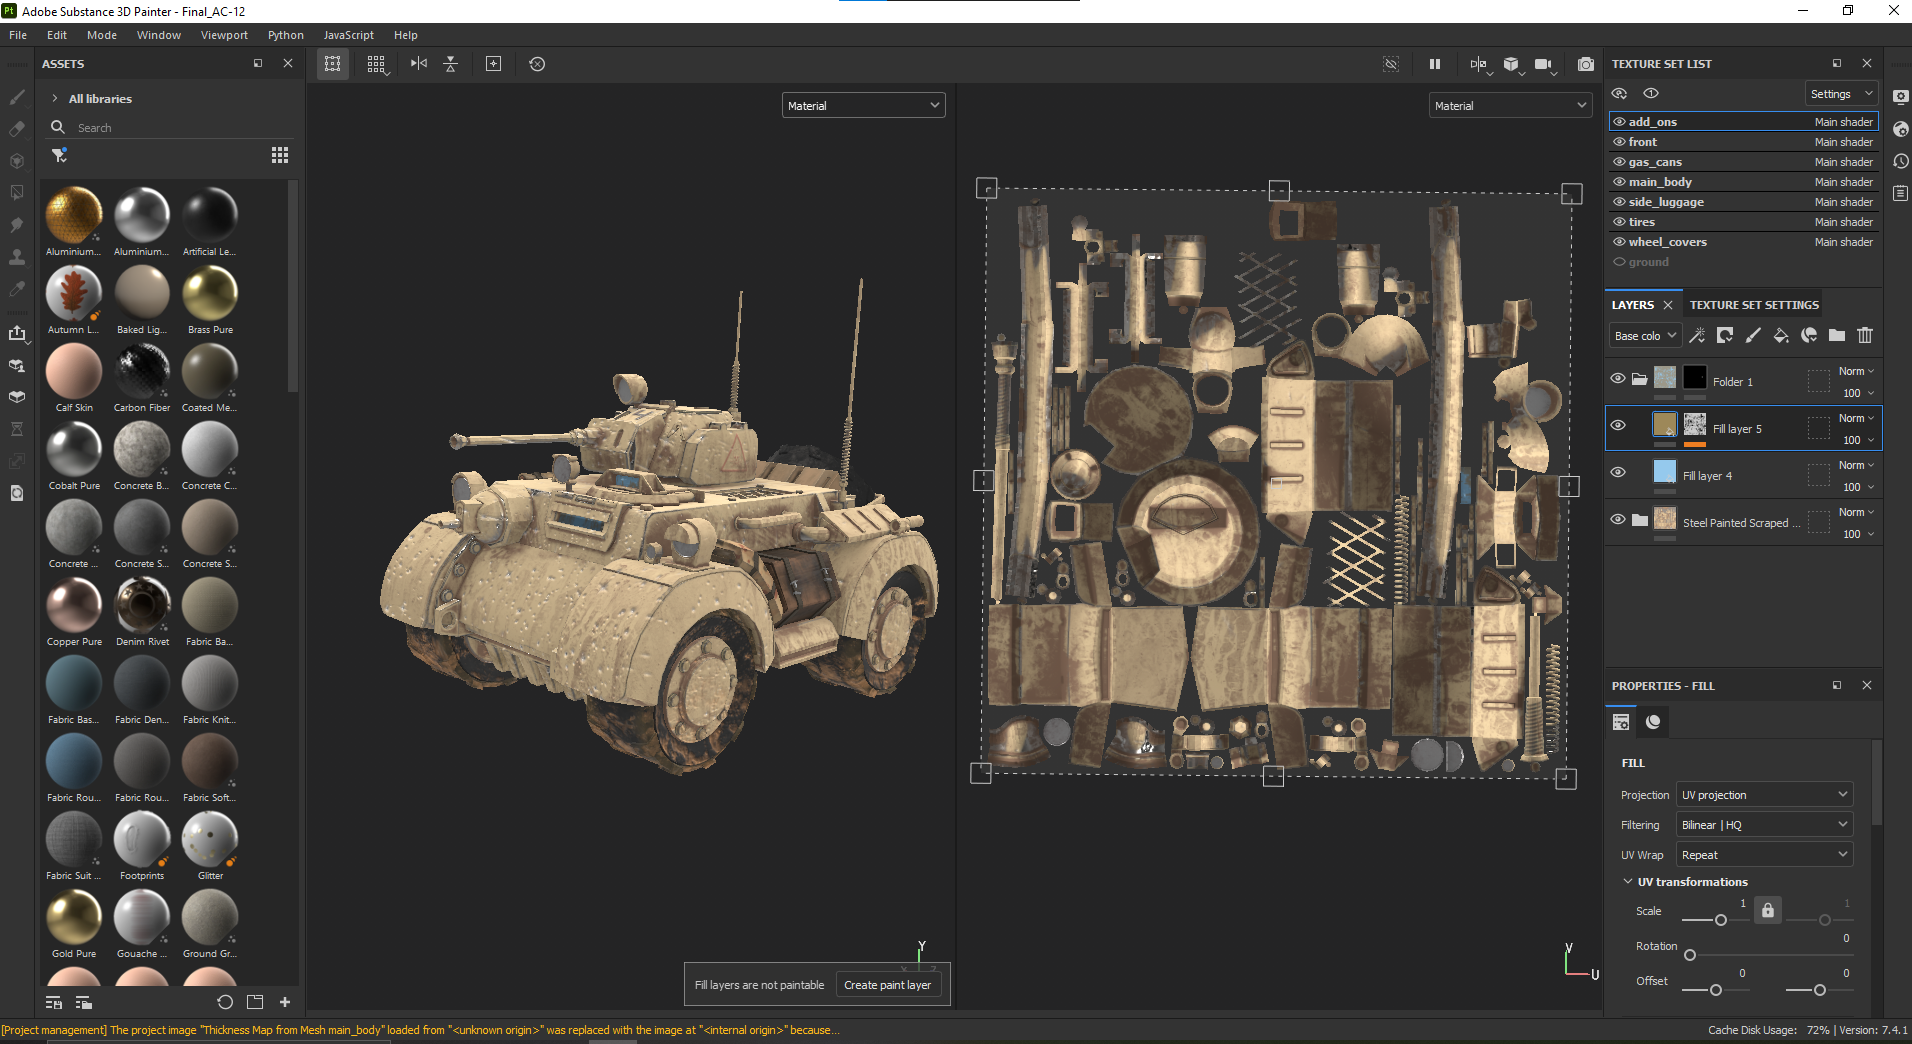Open the History panel clock icon
The image size is (1912, 1044).
(1901, 161)
